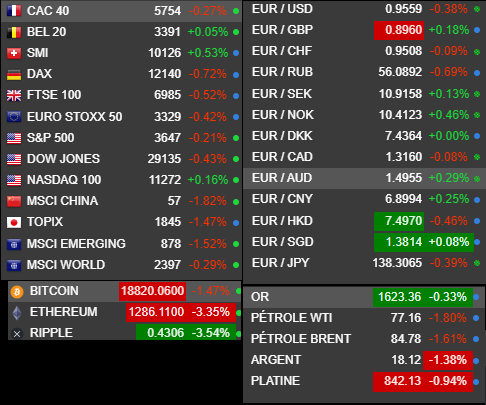Click the French flag icon next to CAC 40
This screenshot has width=486, height=405.
coord(14,11)
